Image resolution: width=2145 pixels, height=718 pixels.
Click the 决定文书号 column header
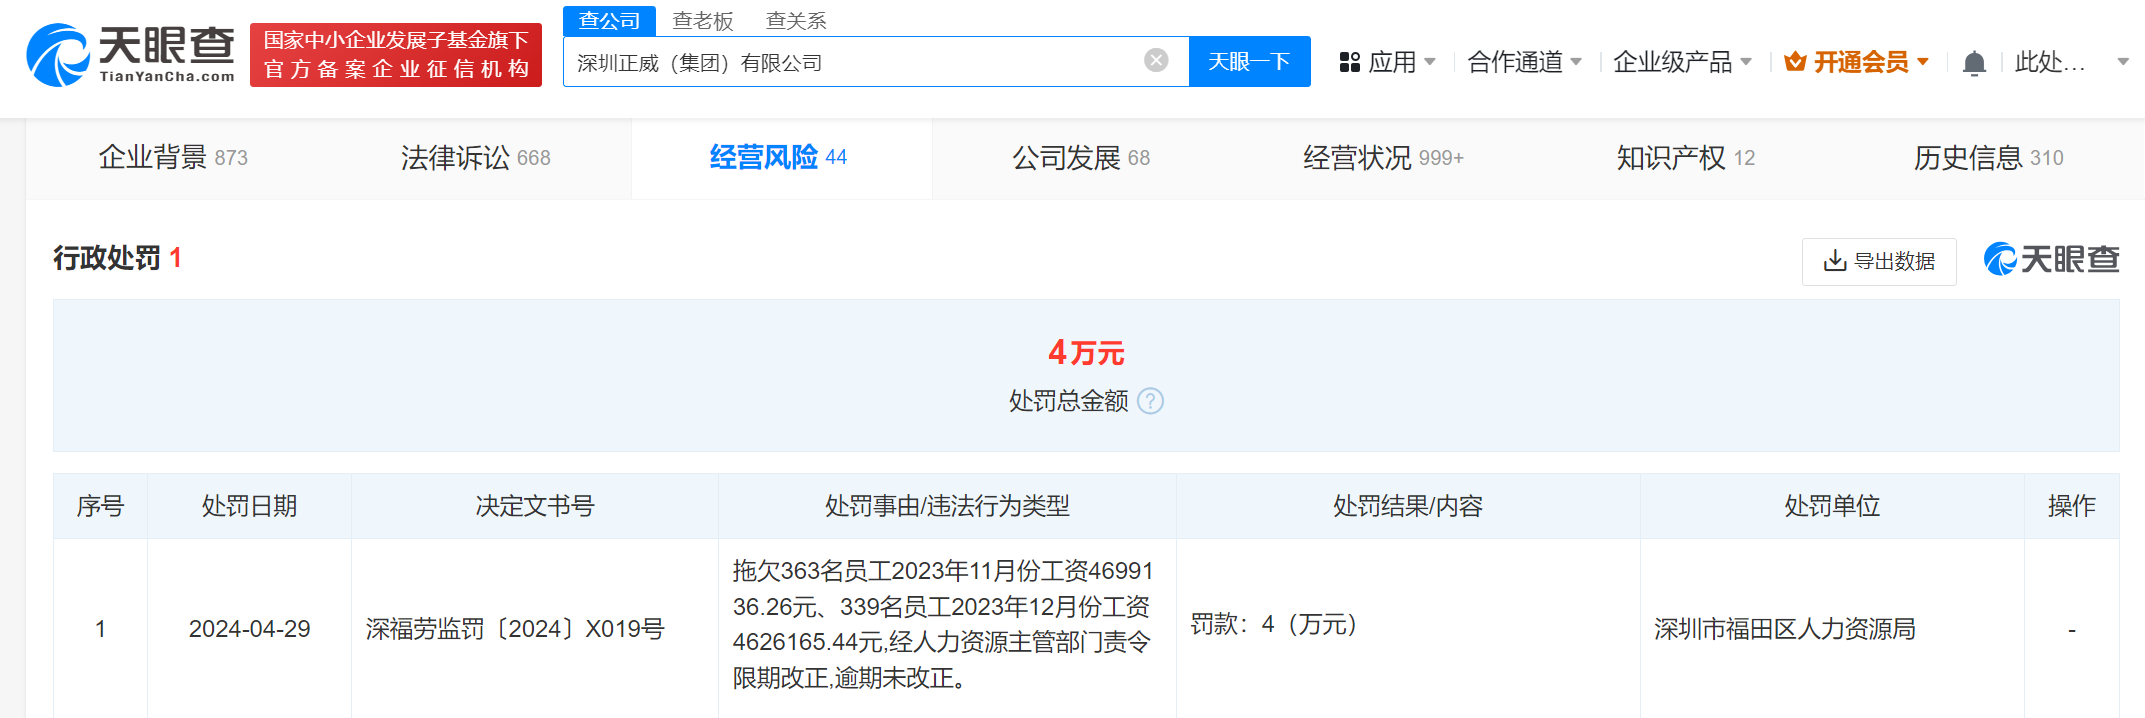coord(535,506)
